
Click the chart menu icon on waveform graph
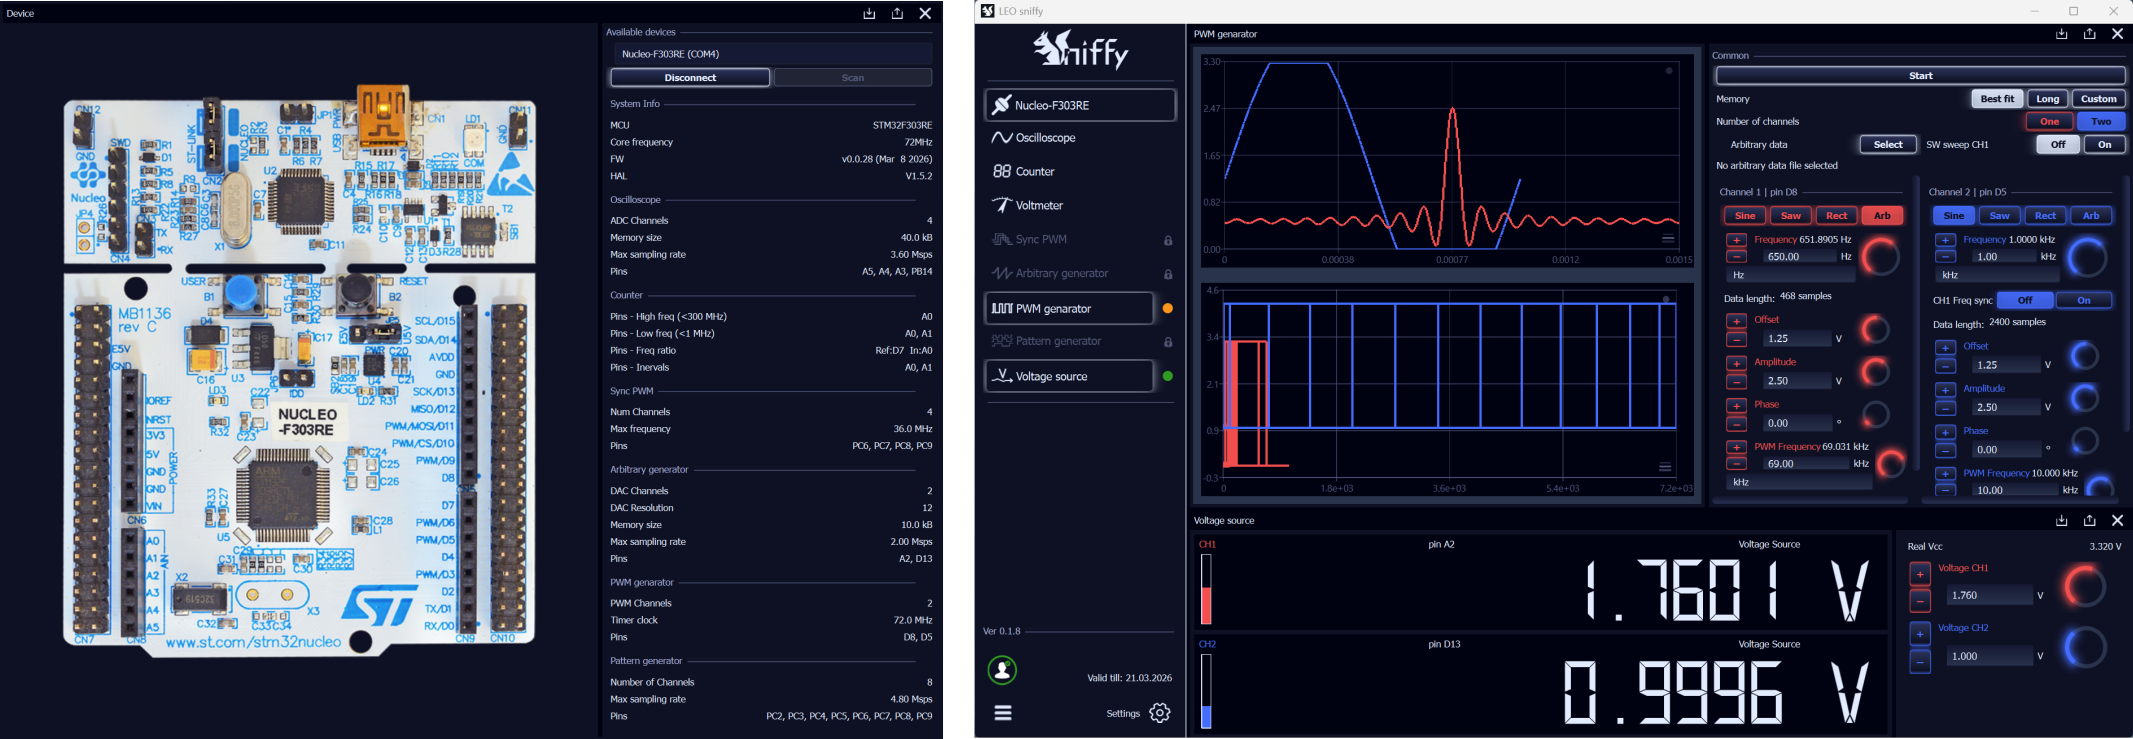coord(1668,239)
